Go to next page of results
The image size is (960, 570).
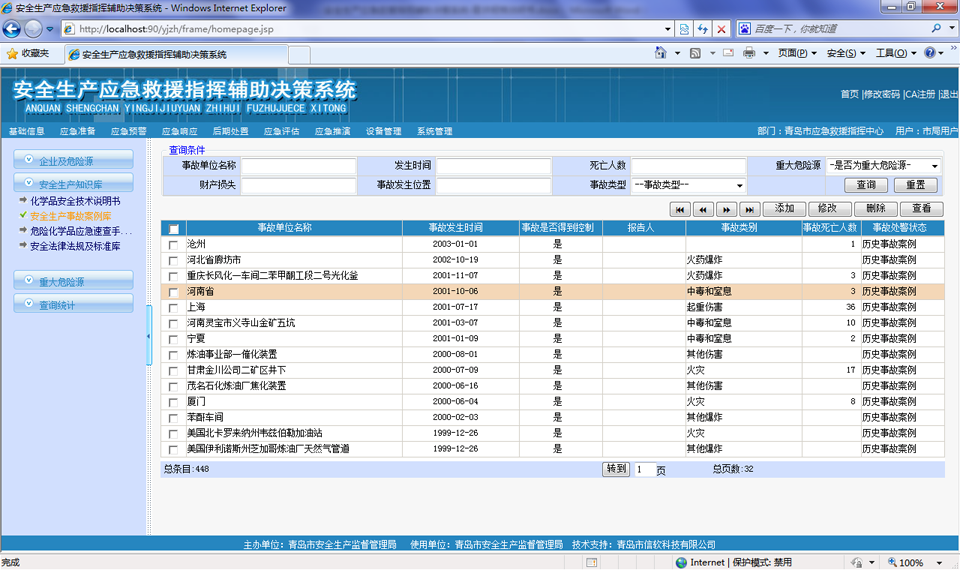(727, 209)
